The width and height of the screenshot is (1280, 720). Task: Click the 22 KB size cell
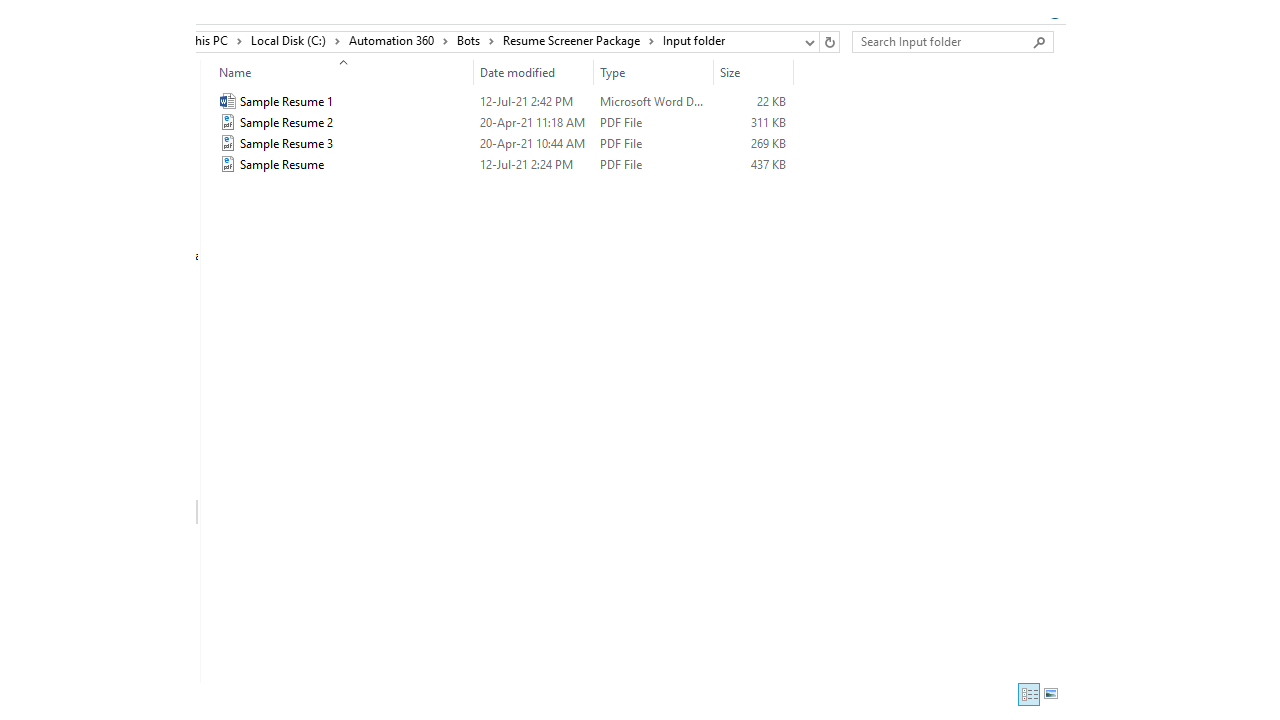(771, 102)
